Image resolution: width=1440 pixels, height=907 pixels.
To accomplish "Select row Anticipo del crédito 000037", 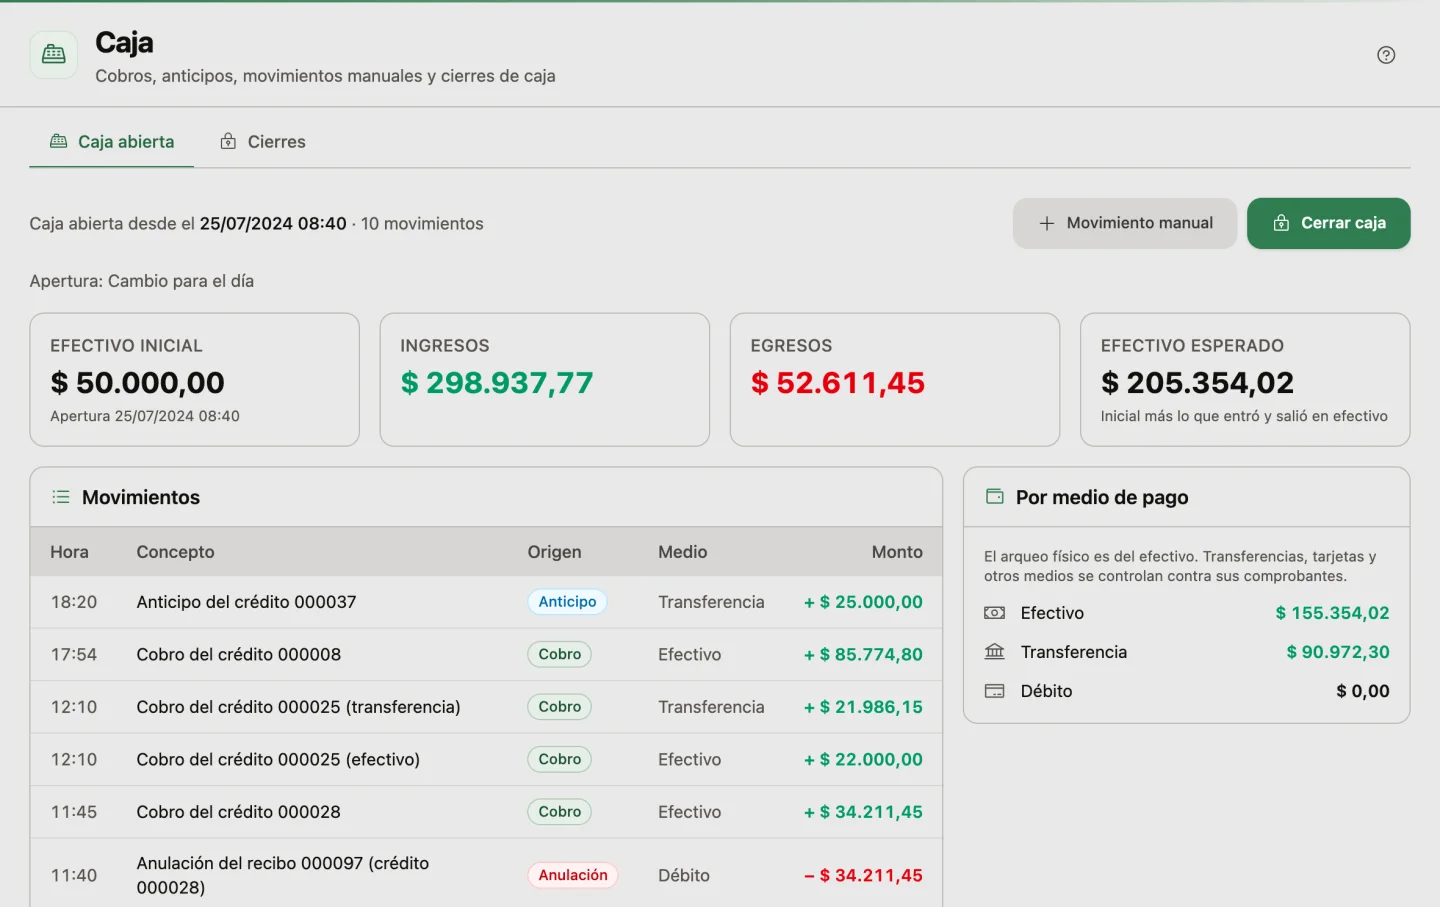I will point(486,602).
